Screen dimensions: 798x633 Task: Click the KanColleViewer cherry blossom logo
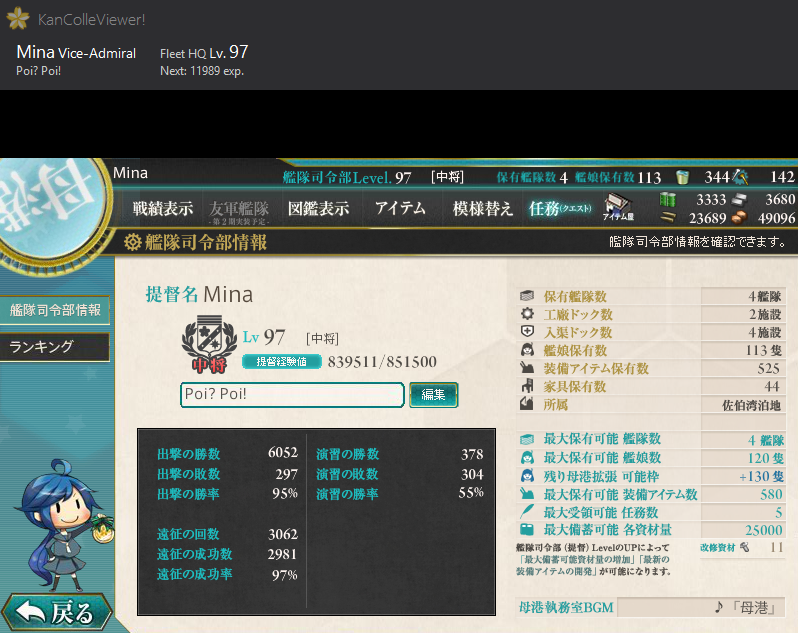coord(18,18)
